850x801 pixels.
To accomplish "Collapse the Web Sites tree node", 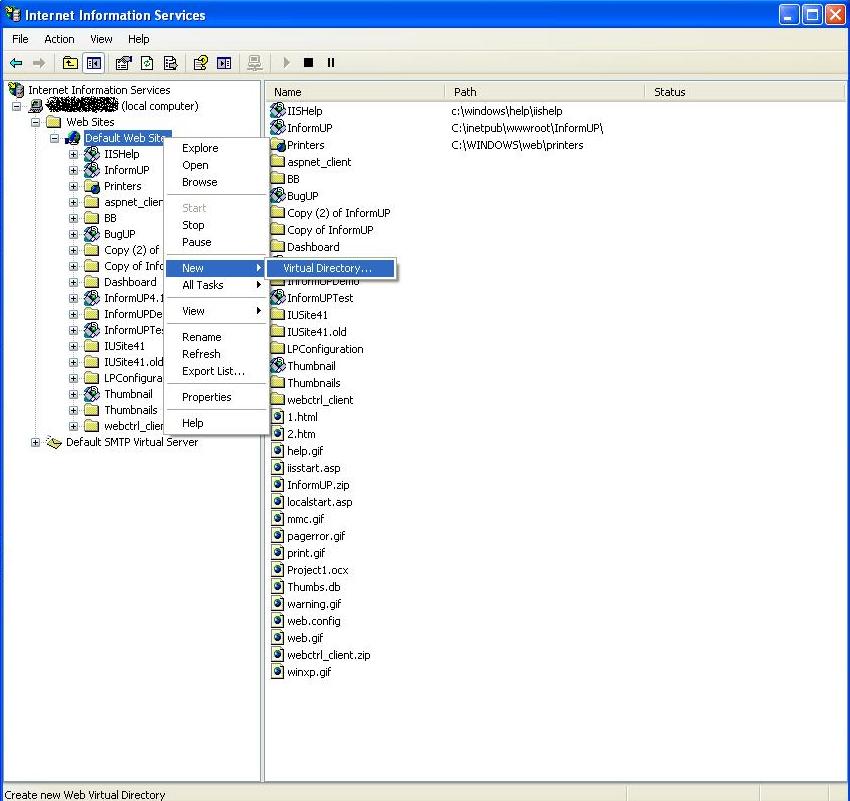I will coord(36,122).
